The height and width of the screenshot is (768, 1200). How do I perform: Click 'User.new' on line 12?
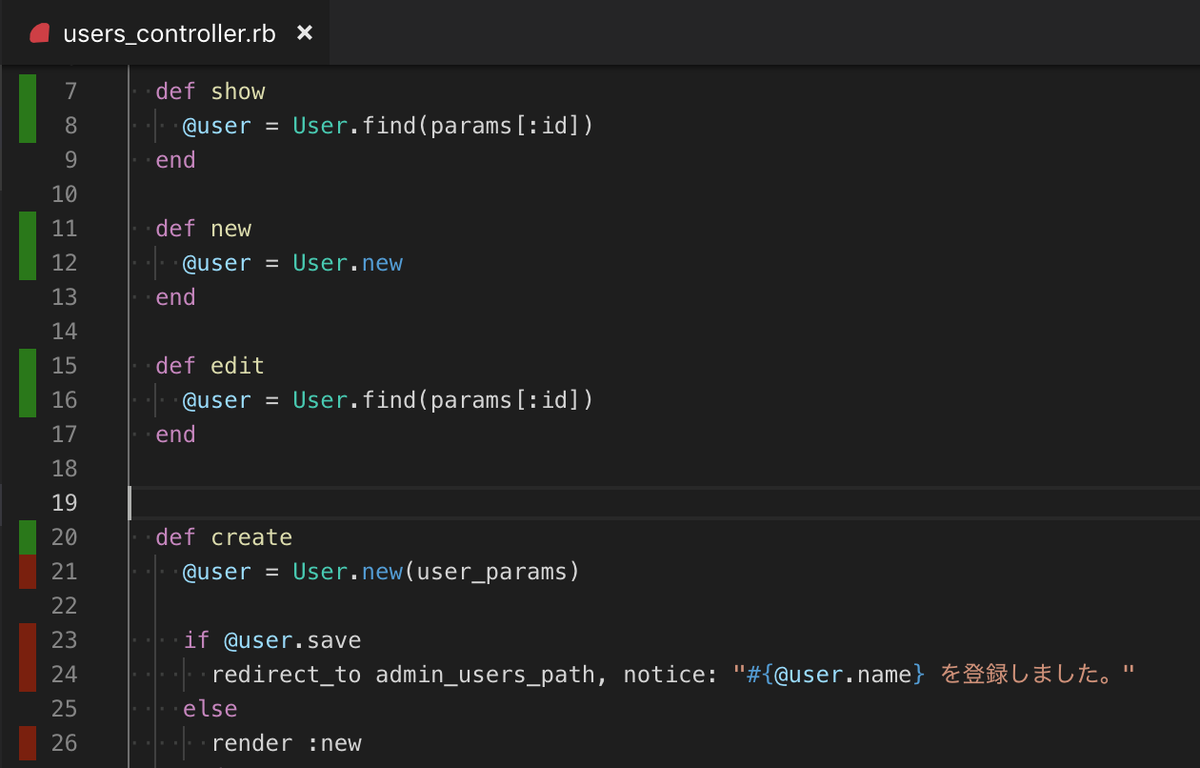tap(347, 263)
